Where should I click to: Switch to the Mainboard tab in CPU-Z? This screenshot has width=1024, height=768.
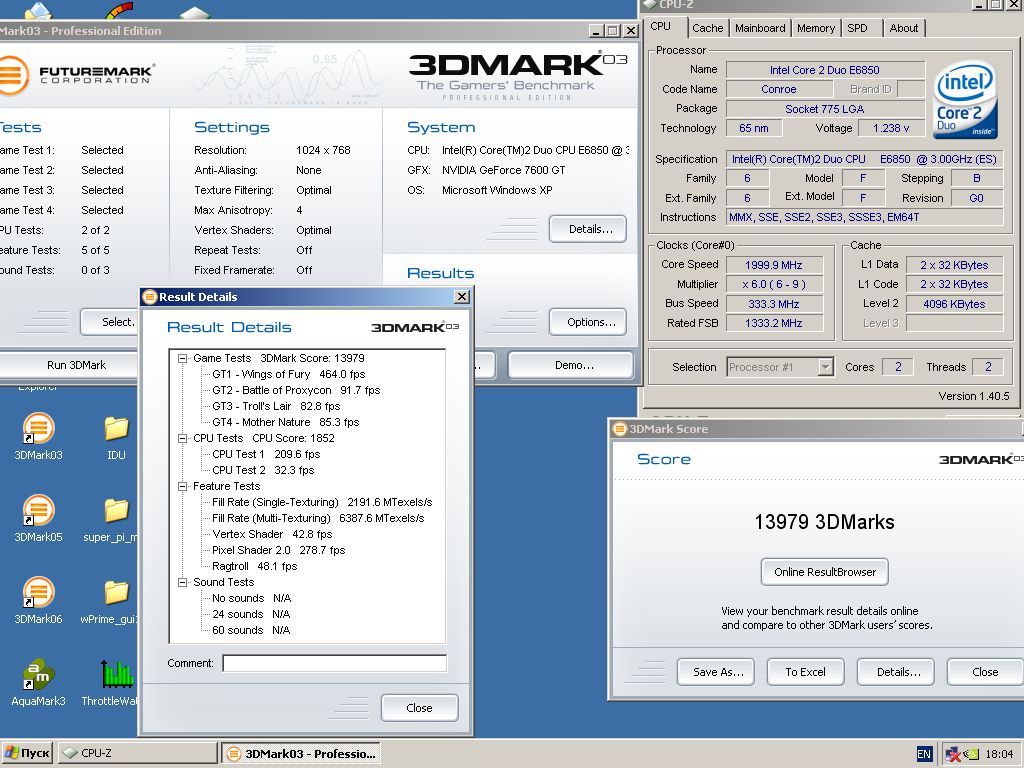[x=760, y=28]
